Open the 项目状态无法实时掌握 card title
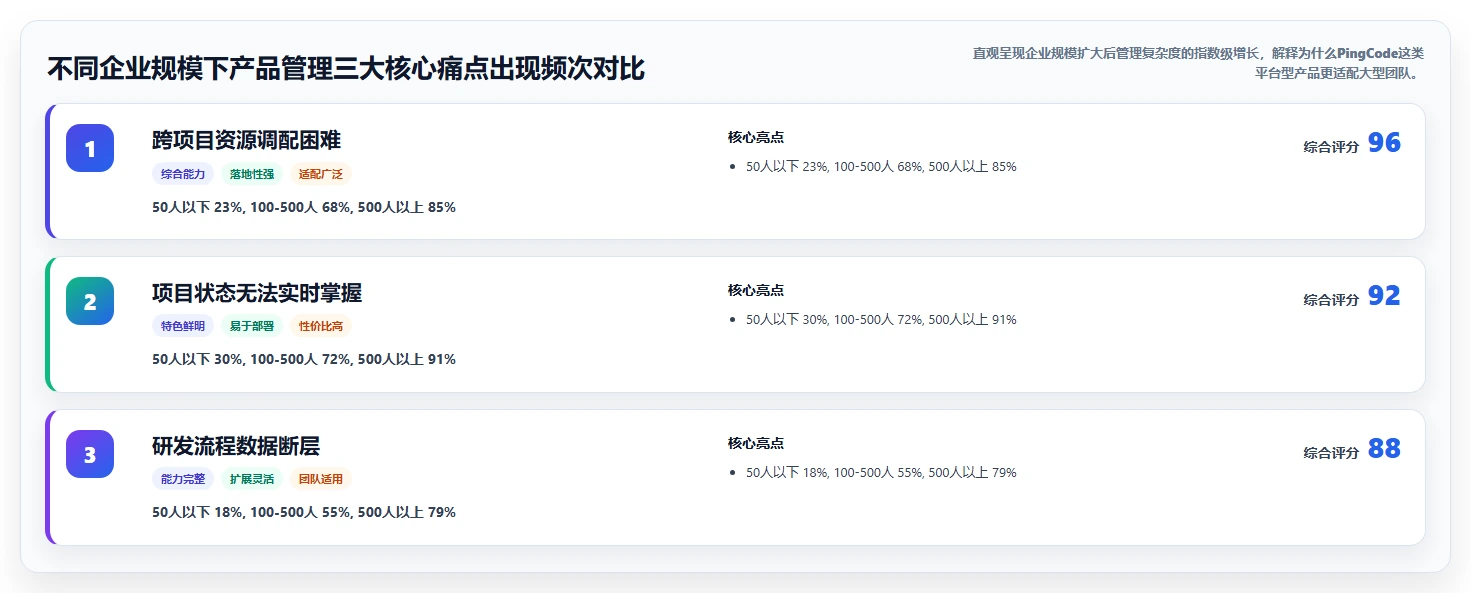1471x593 pixels. click(257, 293)
